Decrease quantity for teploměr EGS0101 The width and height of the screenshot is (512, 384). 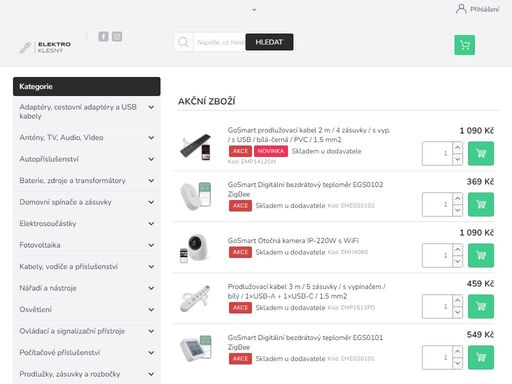[458, 363]
